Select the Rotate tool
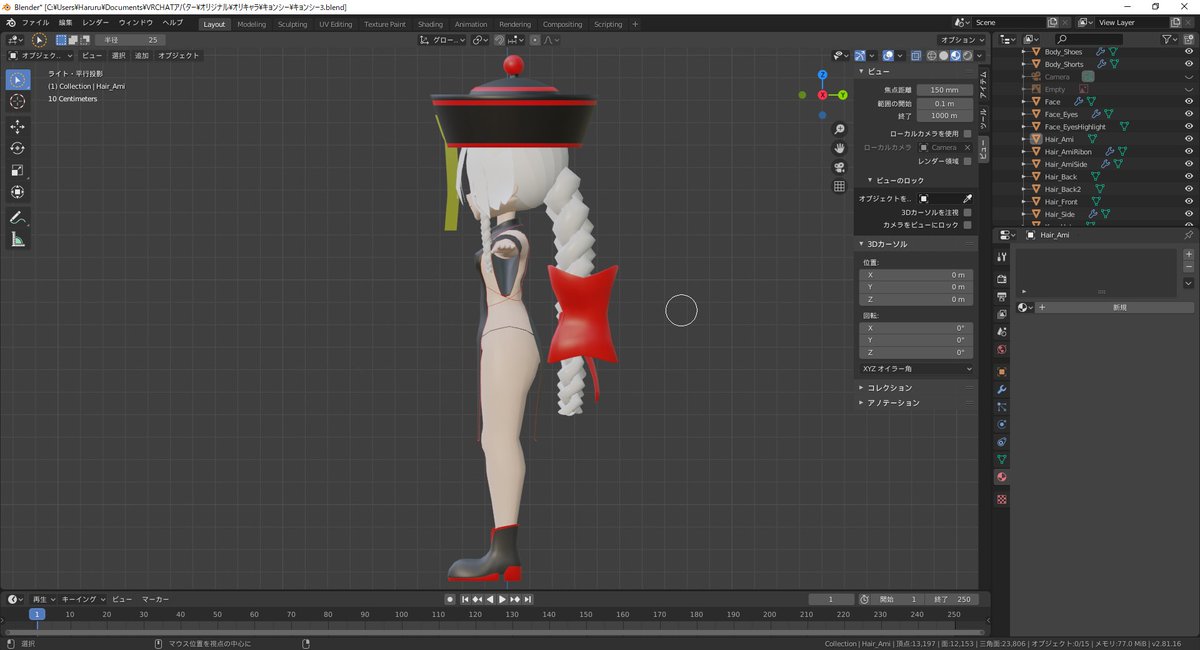 18,148
